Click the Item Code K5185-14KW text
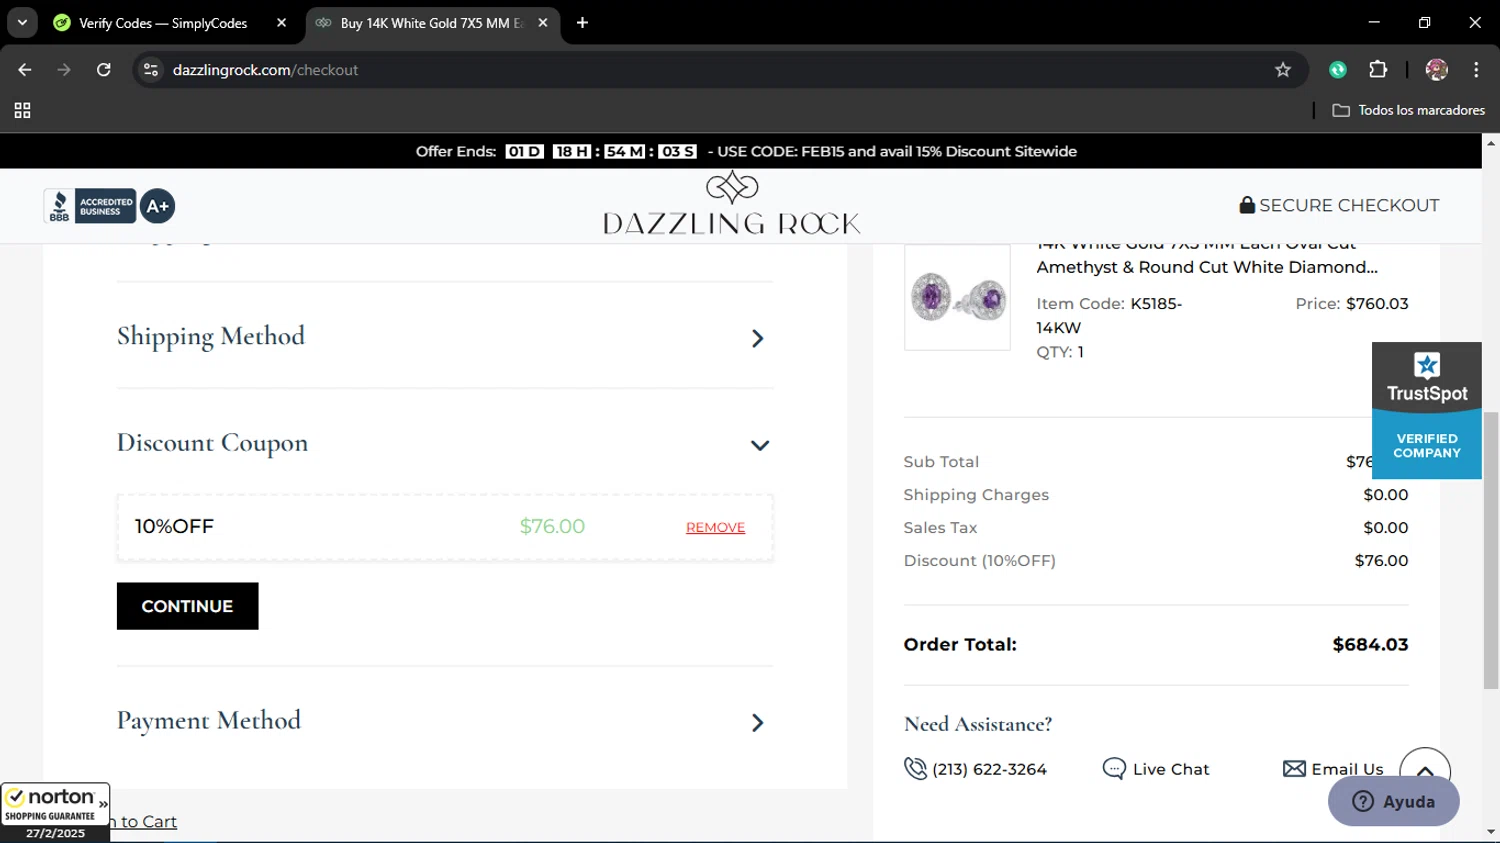The image size is (1500, 843). coord(1109,316)
